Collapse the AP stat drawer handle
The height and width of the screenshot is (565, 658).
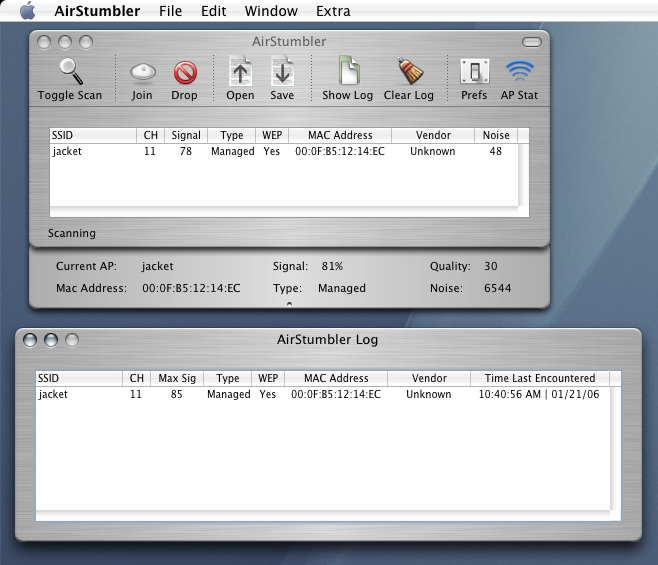[289, 302]
